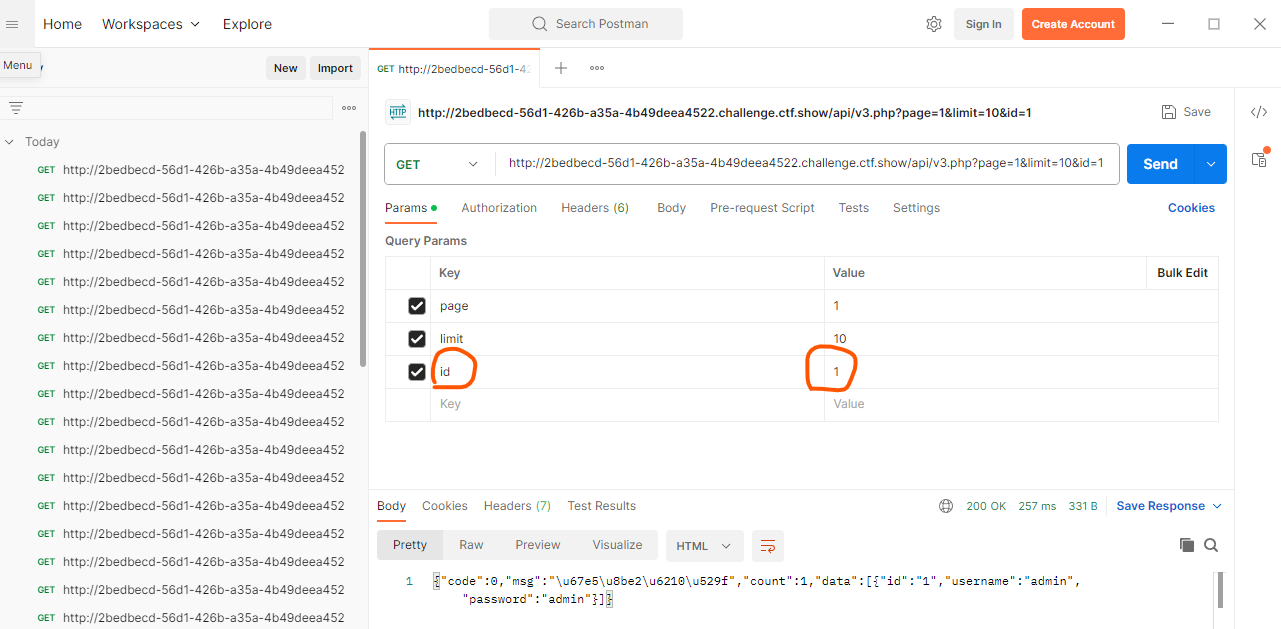Click the value cell of id parameter

tap(1021, 372)
